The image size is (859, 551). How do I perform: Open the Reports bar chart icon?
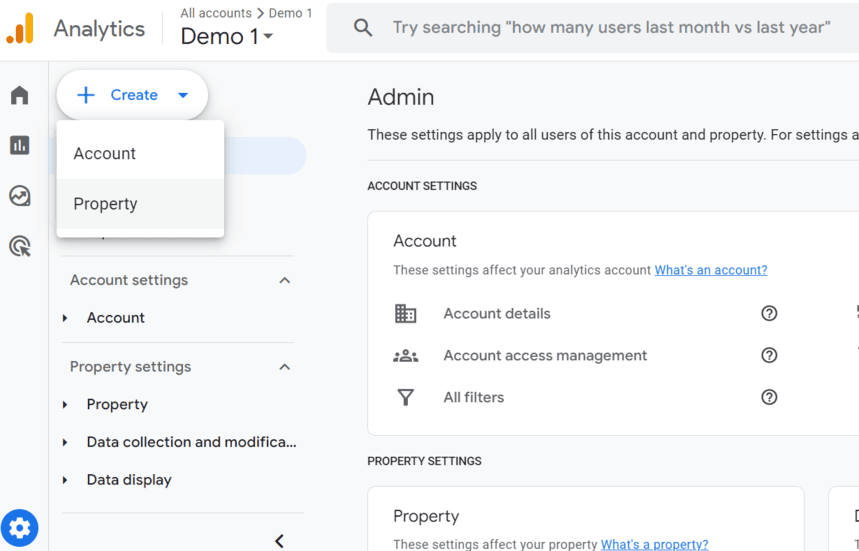tap(20, 145)
